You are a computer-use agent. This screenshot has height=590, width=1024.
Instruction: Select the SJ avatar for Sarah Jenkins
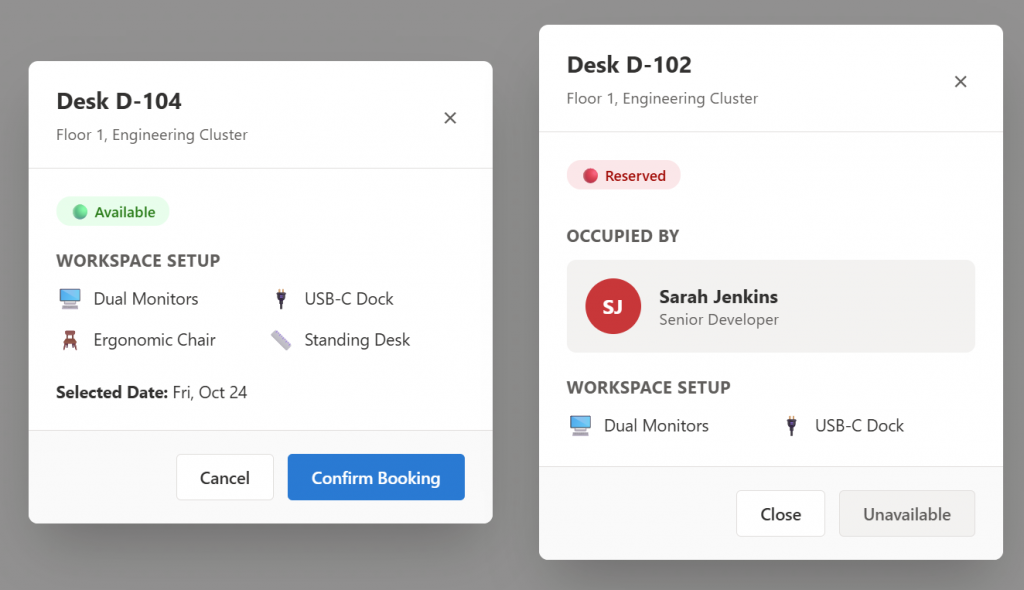[613, 306]
